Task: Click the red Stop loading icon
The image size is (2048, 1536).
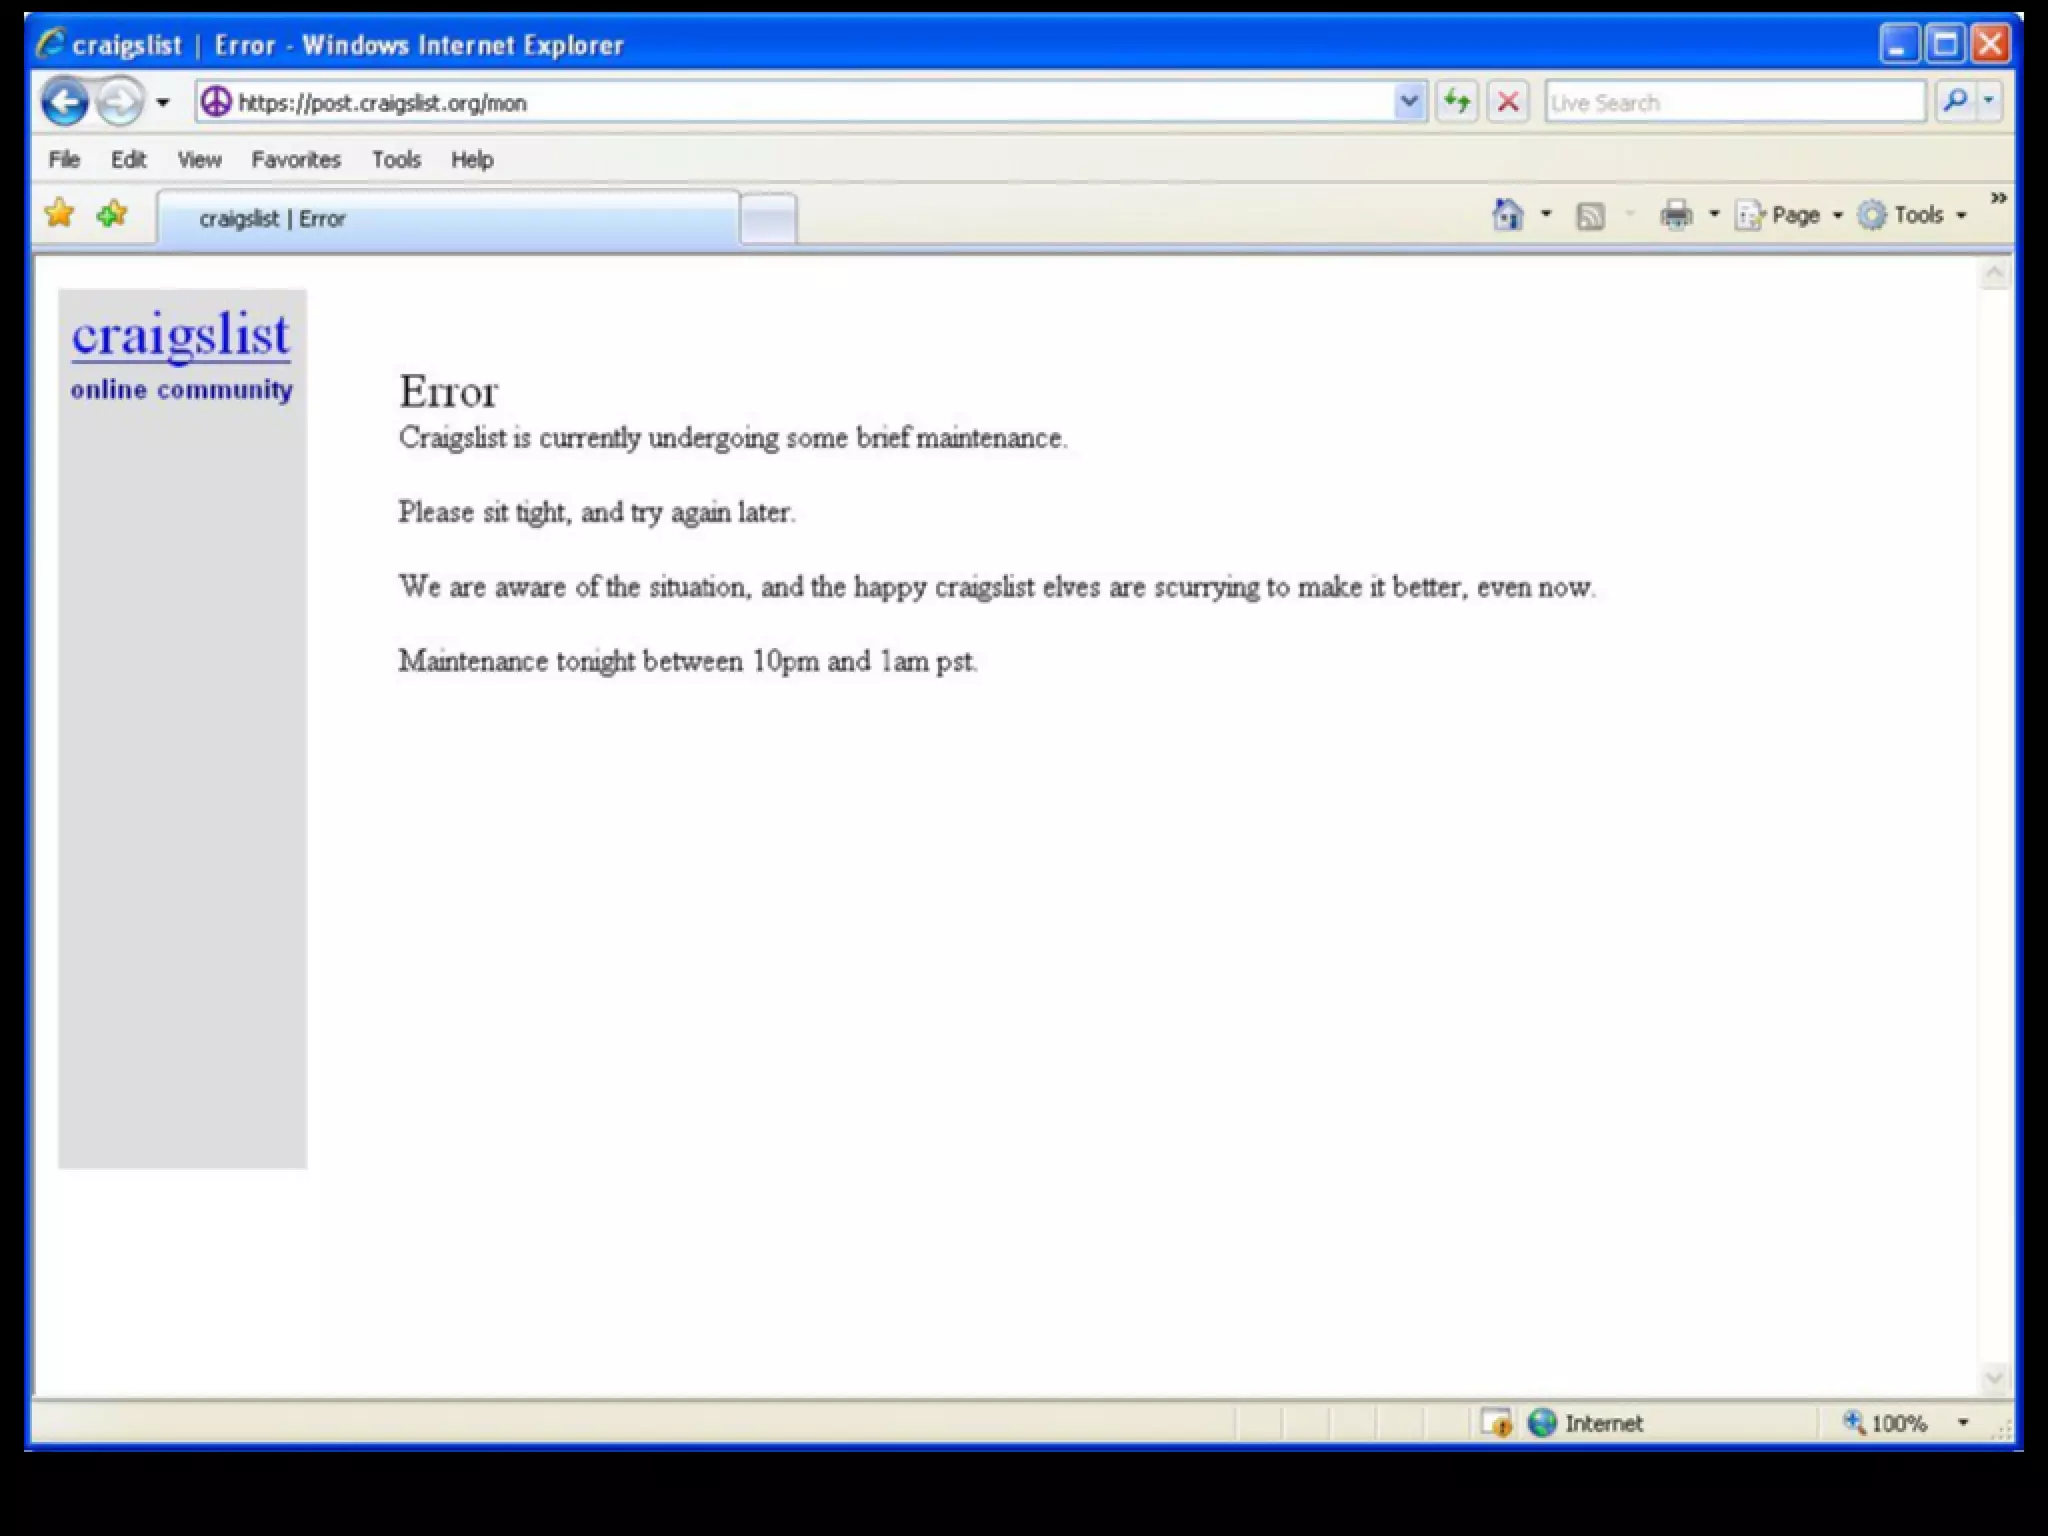Action: [x=1508, y=102]
